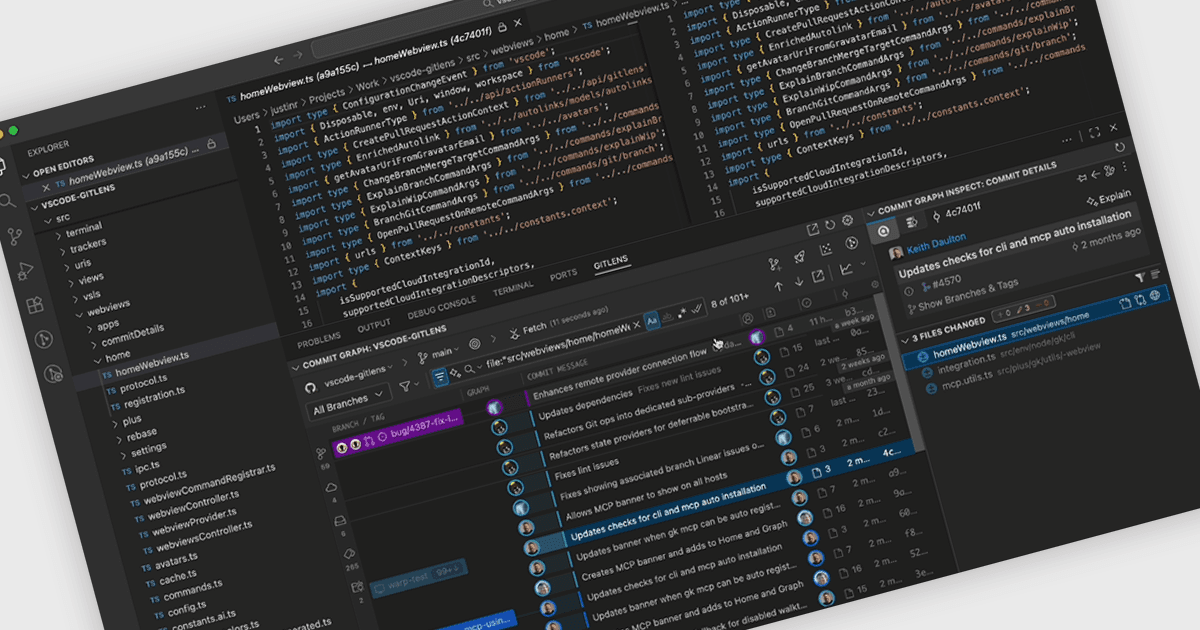The image size is (1200, 630).
Task: Collapse the Commit Graph: vscode-gitlens section
Action: coord(295,366)
